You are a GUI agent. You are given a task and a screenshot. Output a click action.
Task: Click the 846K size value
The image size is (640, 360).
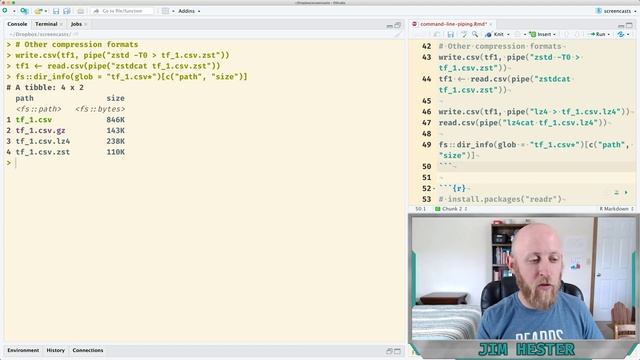pos(116,120)
